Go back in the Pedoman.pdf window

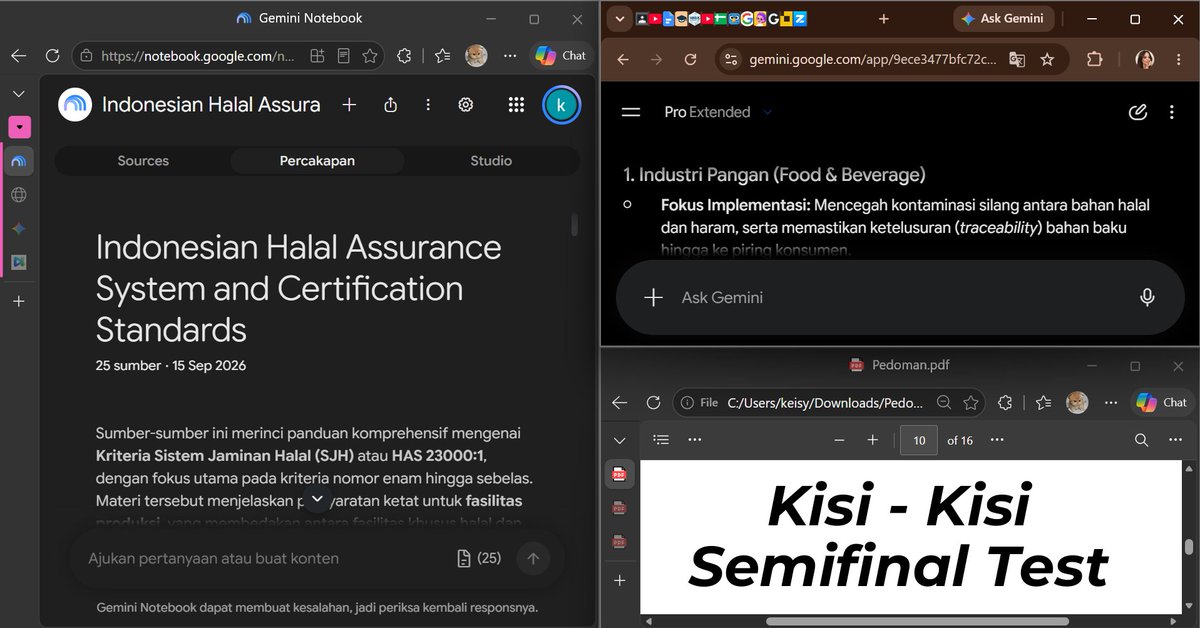click(x=619, y=403)
